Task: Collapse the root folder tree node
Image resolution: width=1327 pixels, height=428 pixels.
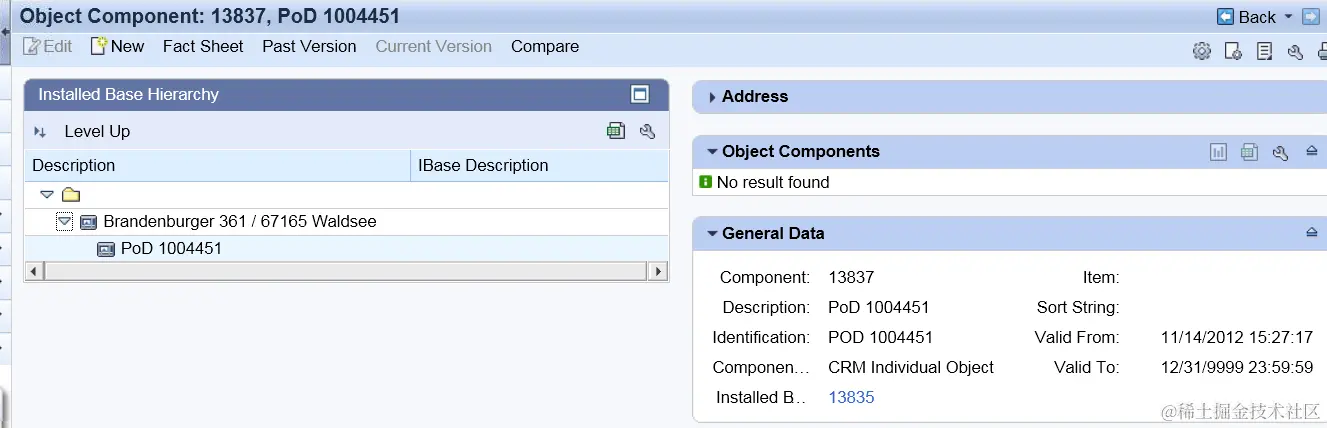Action: point(46,195)
